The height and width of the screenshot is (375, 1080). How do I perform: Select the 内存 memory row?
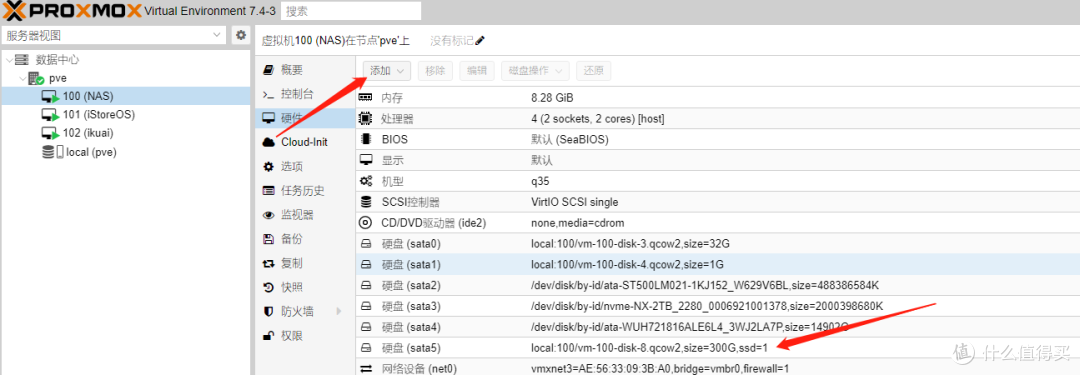click(x=717, y=98)
